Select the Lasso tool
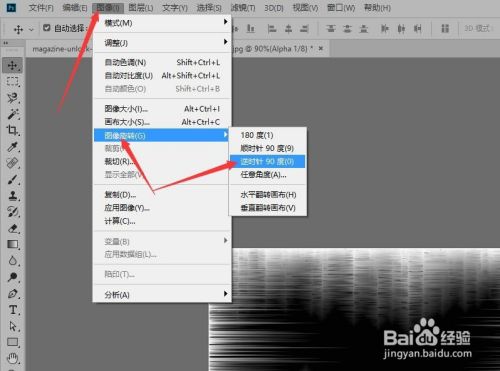The image size is (500, 371). pyautogui.click(x=12, y=98)
